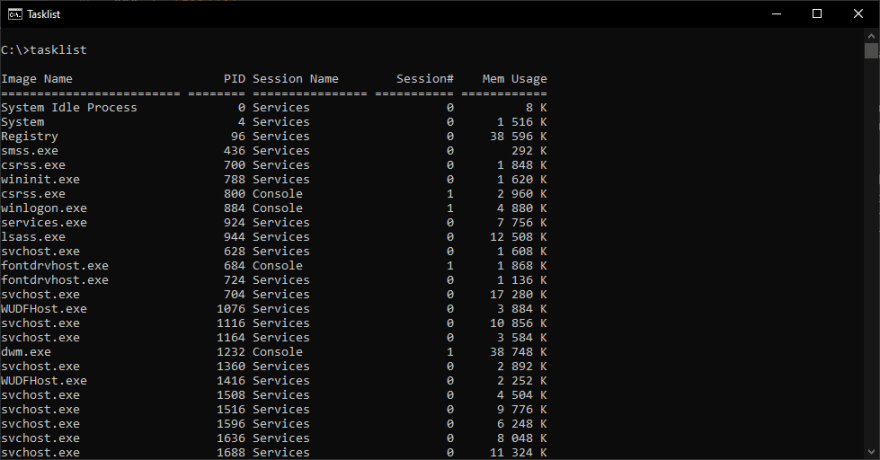The width and height of the screenshot is (880, 460).
Task: Click the scrollbar up arrow
Action: 871,35
